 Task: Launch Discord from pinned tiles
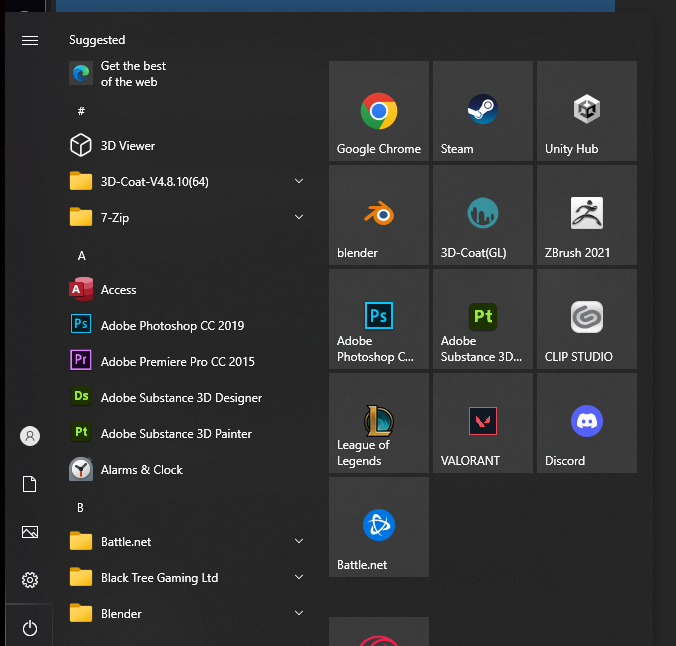pos(586,423)
